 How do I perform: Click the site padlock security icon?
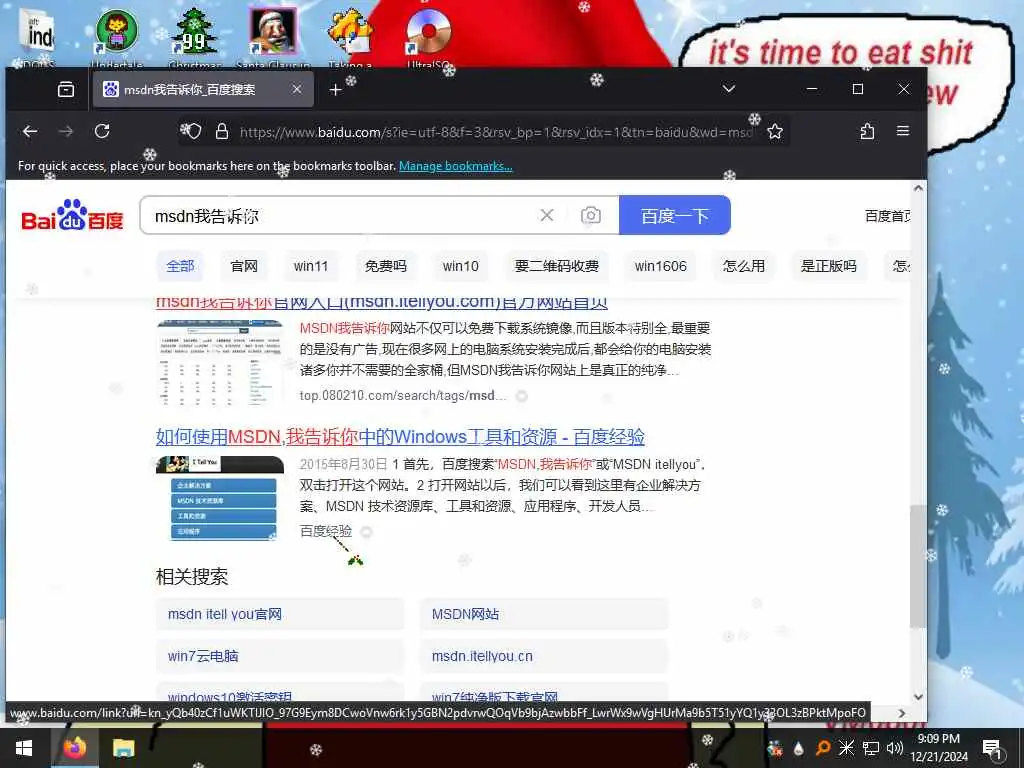pos(222,131)
